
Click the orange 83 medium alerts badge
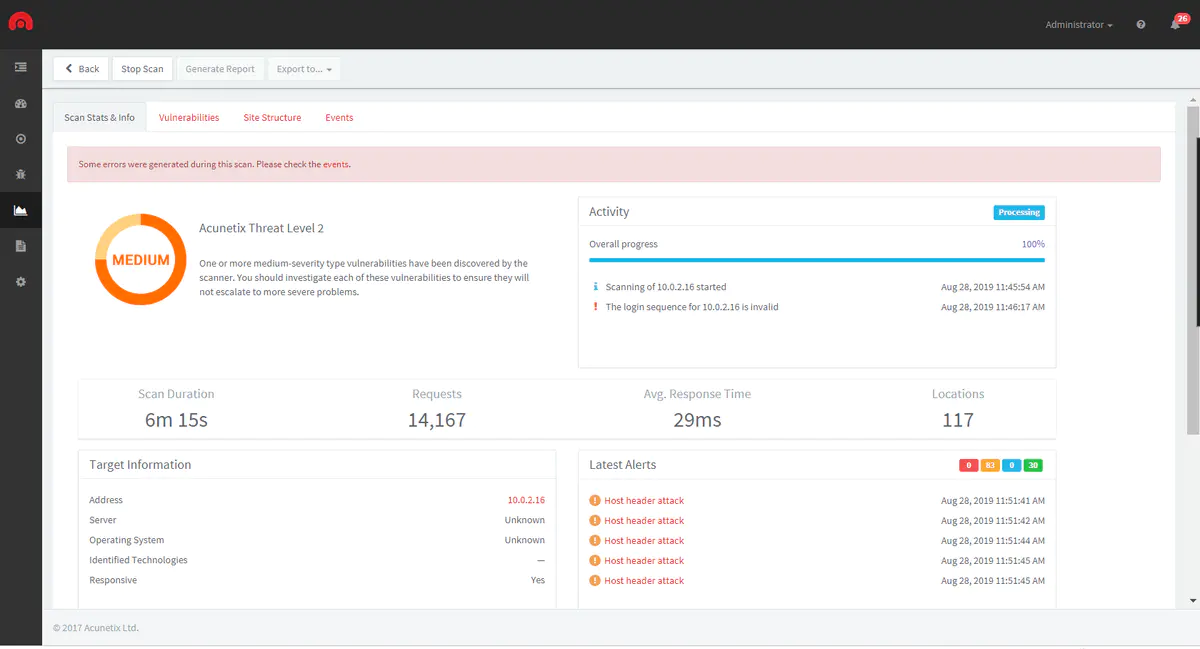pos(990,465)
